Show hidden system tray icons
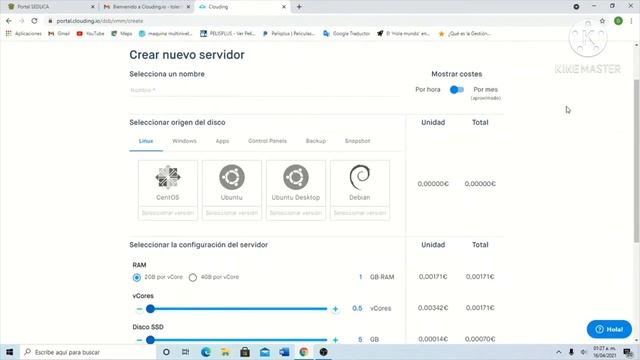The width and height of the screenshot is (640, 360). coord(559,352)
